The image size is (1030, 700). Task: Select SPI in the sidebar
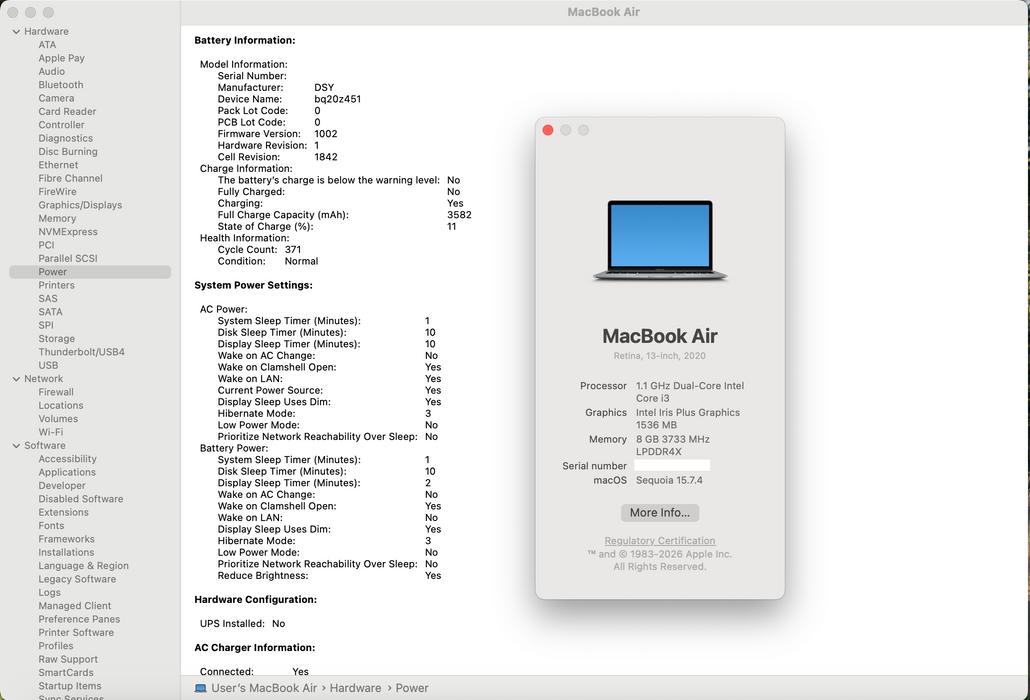46,325
